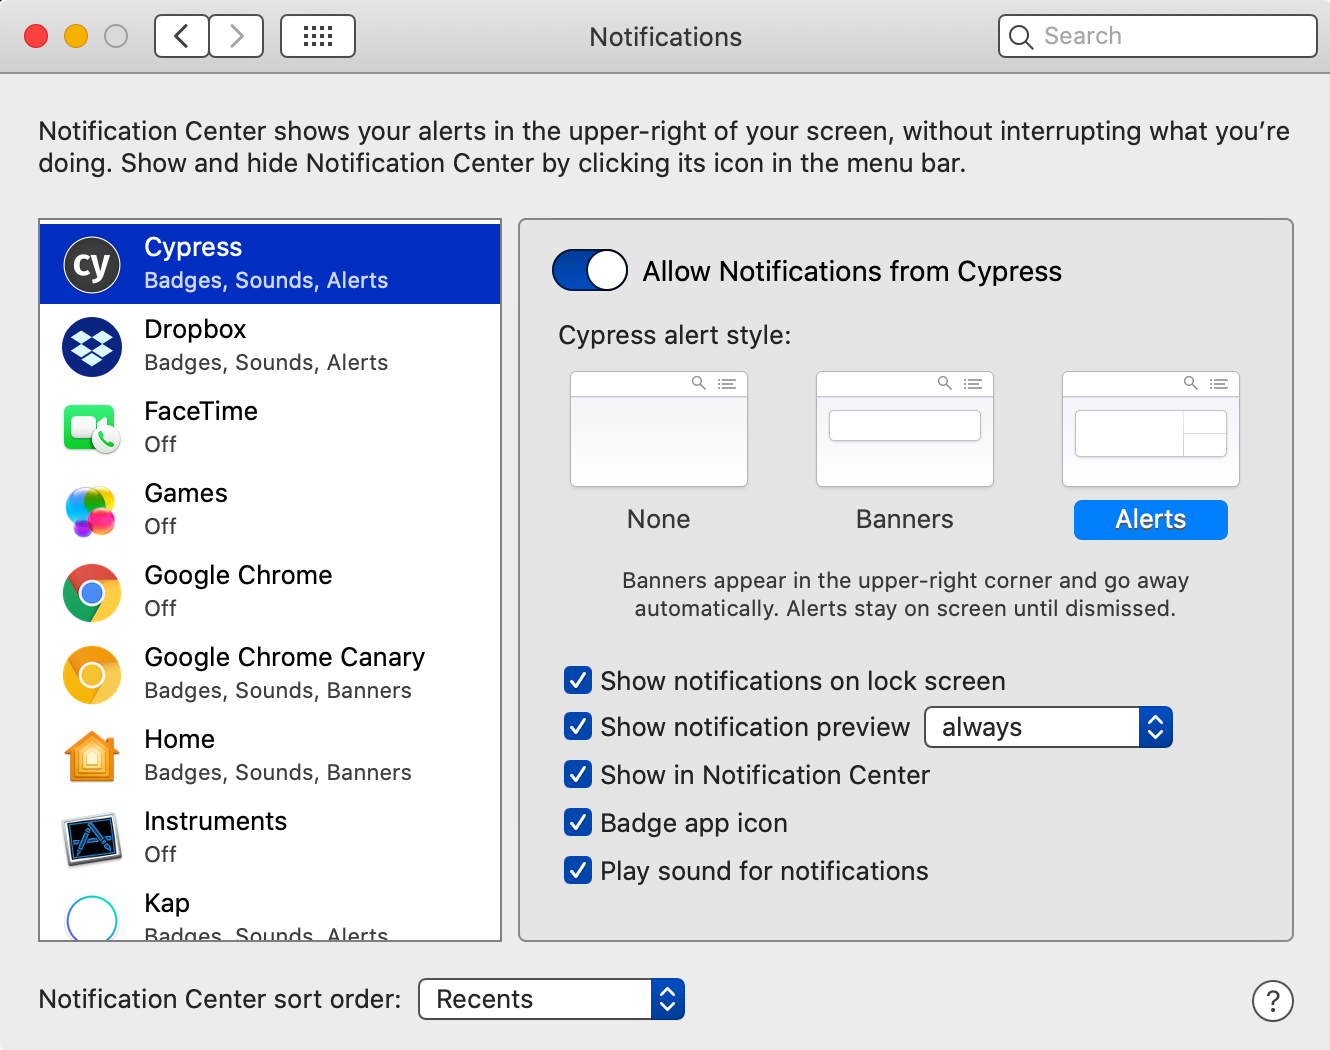Click the None style label
Image resolution: width=1330 pixels, height=1050 pixels.
659,519
